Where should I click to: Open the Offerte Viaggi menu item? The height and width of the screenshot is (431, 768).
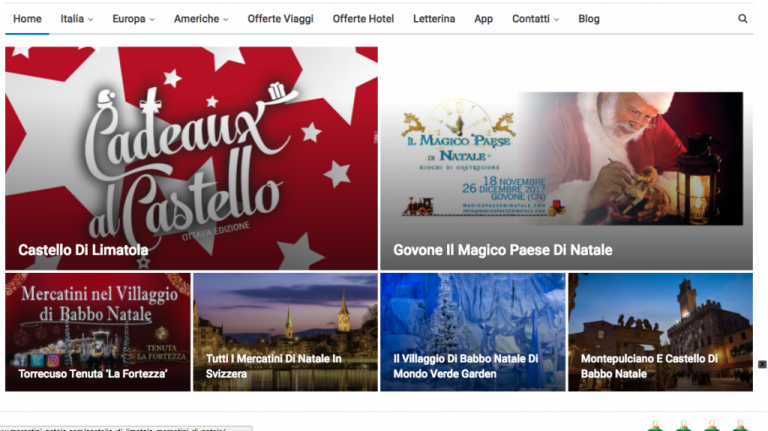pyautogui.click(x=280, y=19)
